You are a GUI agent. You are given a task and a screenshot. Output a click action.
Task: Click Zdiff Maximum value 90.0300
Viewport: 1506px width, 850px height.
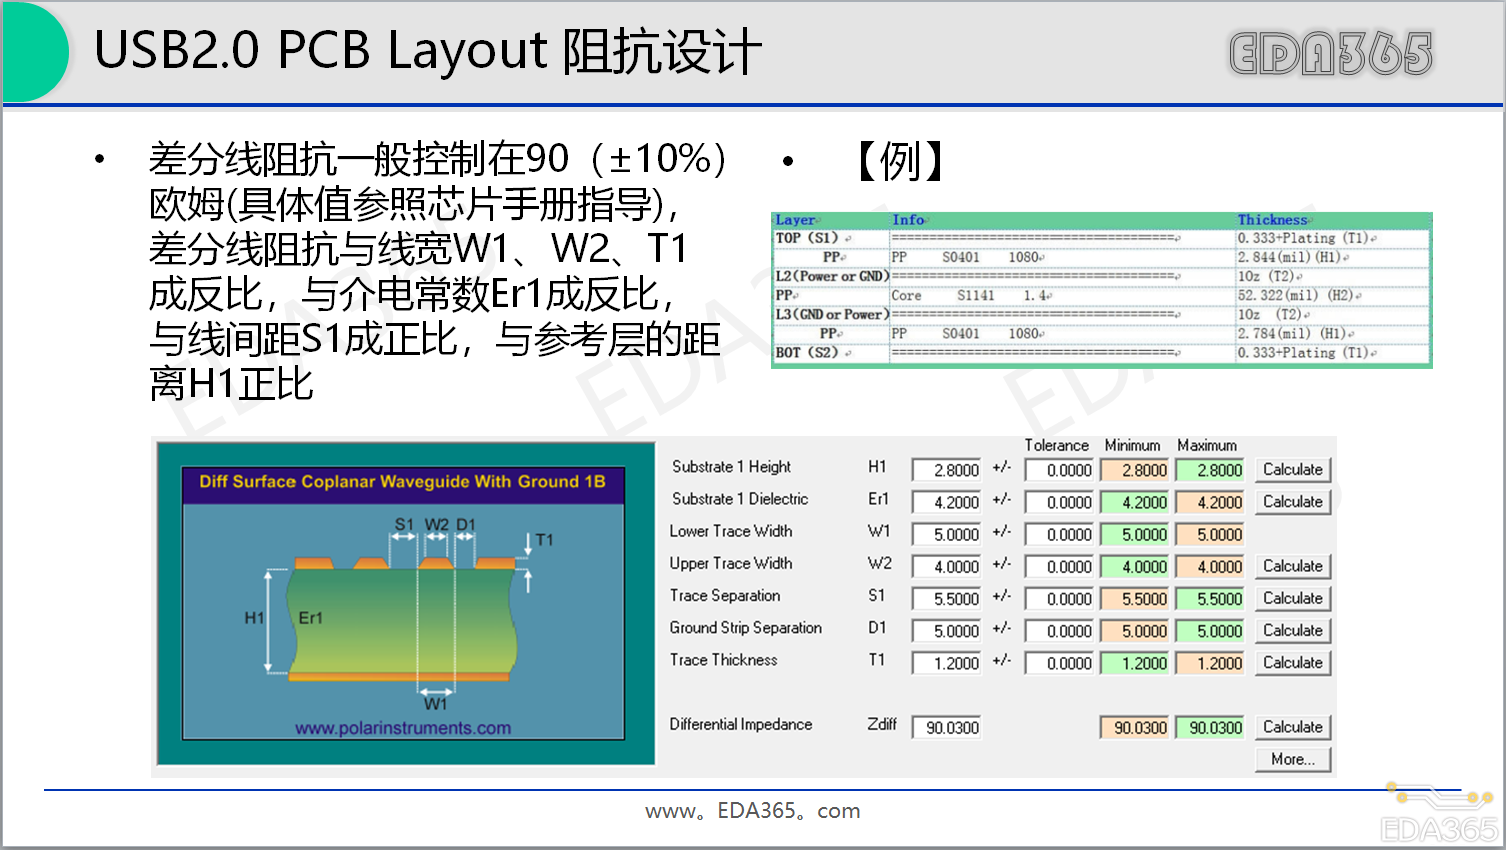tap(1210, 728)
